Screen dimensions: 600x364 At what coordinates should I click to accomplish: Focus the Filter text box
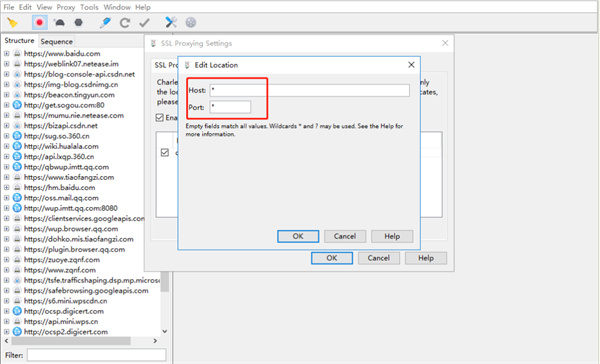(x=96, y=355)
